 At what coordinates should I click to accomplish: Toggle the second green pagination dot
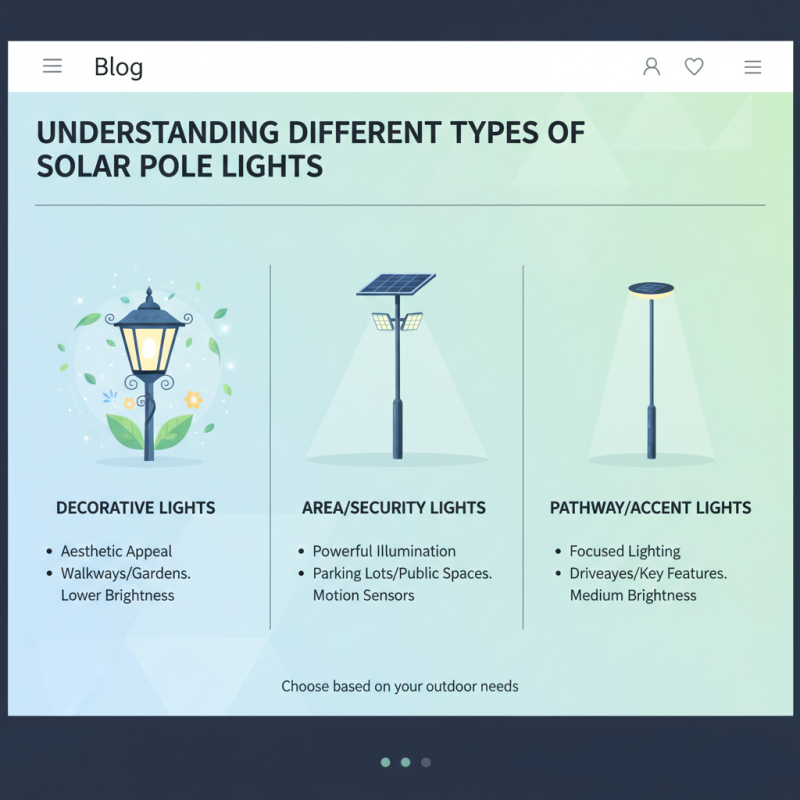pyautogui.click(x=405, y=762)
